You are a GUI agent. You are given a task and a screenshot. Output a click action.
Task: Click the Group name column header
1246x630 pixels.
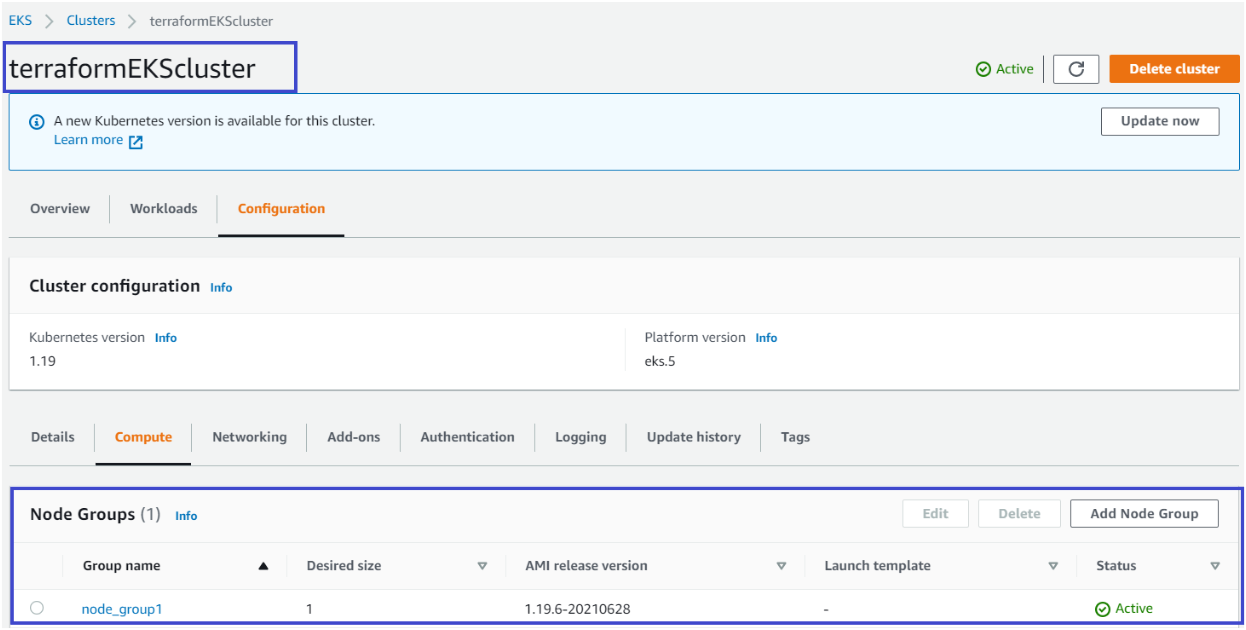click(121, 566)
